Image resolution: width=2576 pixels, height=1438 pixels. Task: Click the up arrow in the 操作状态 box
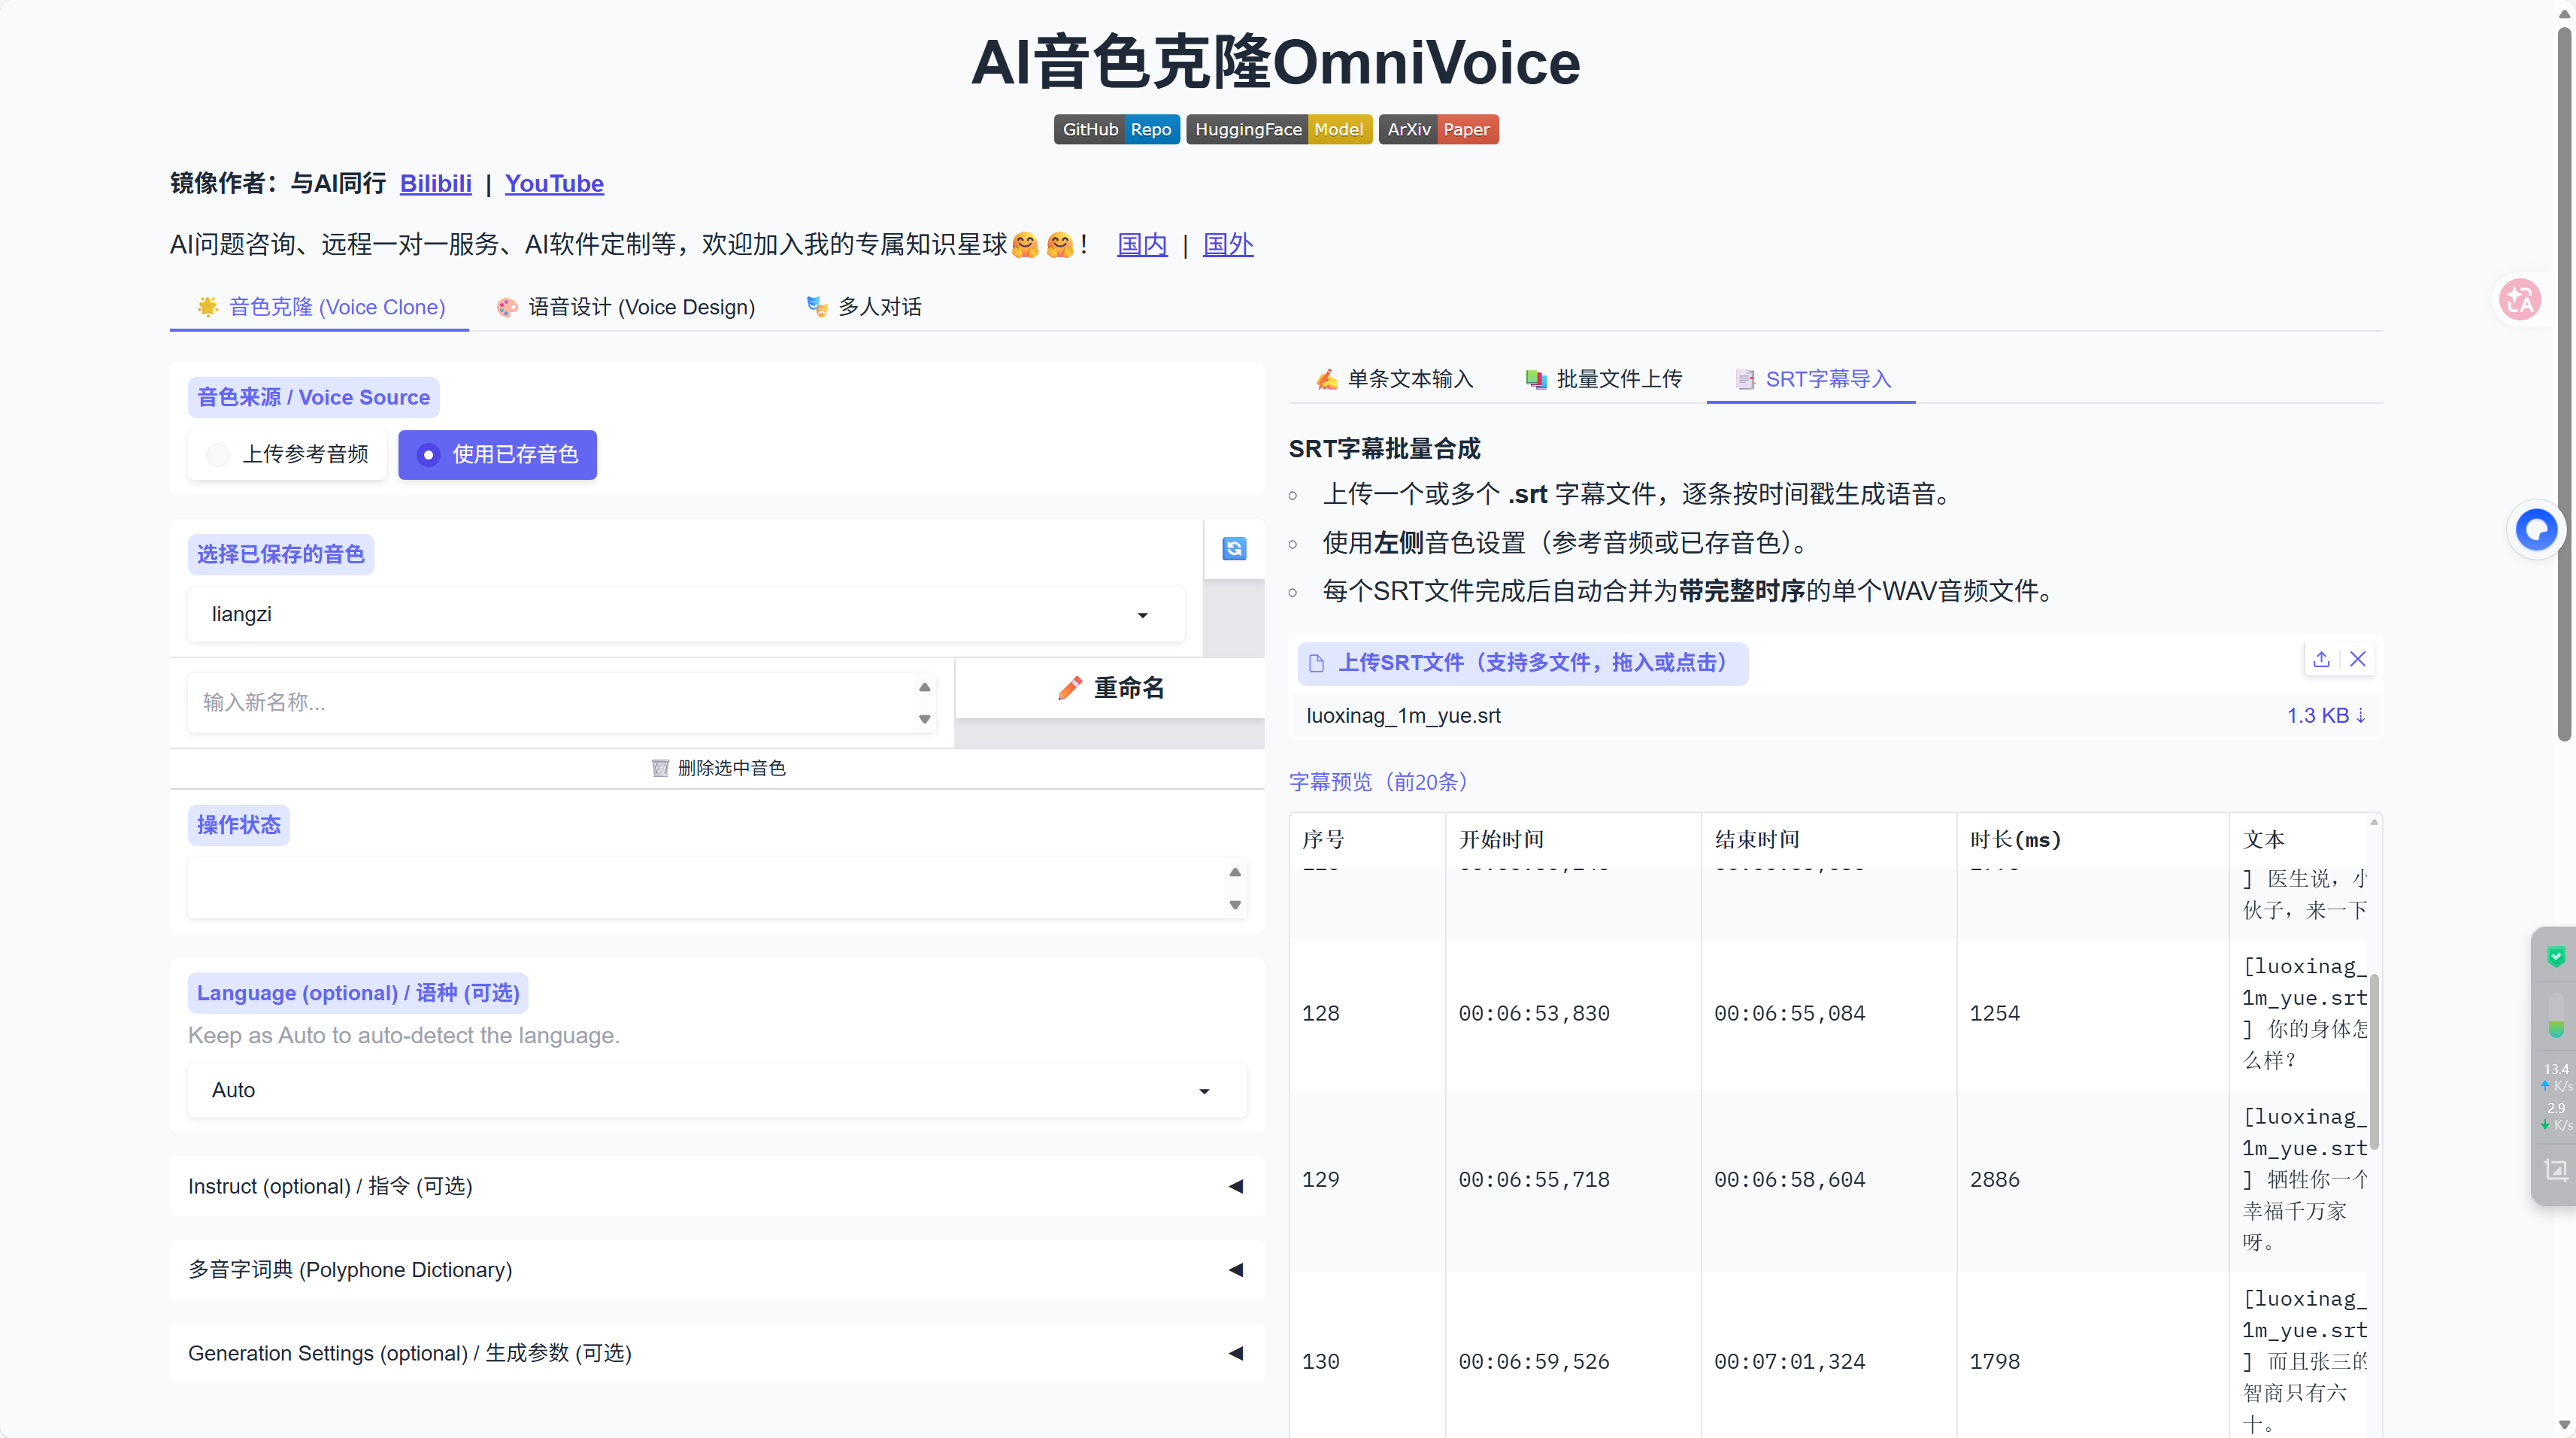click(1235, 872)
